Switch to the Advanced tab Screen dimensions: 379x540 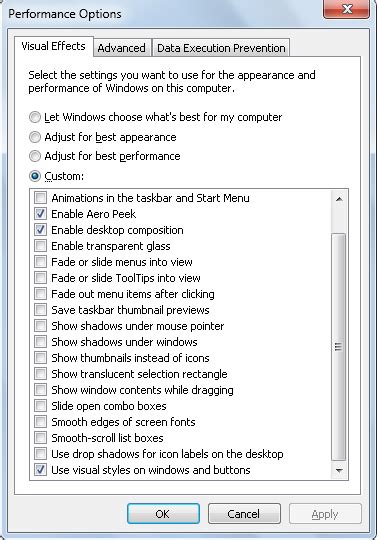coord(122,48)
